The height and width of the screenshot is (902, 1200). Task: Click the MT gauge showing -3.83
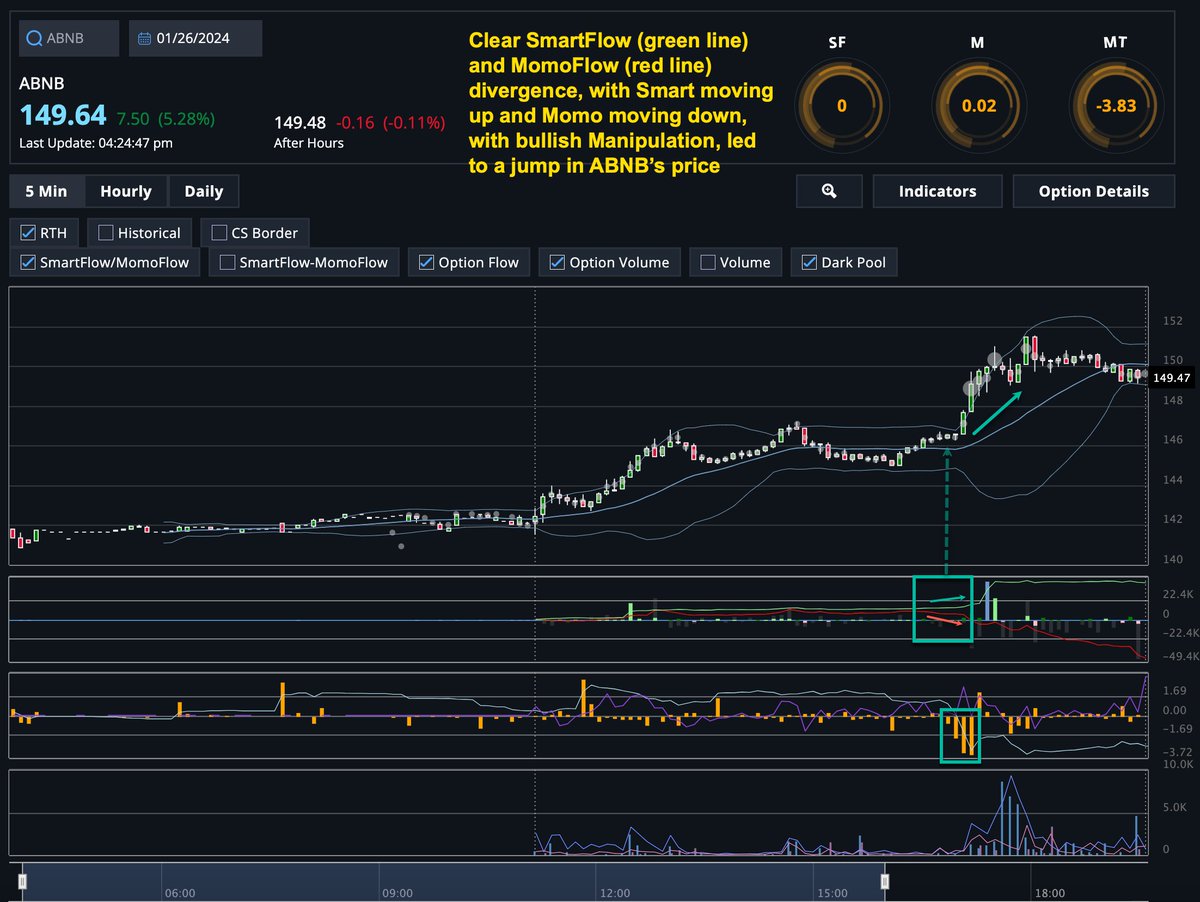(1116, 105)
